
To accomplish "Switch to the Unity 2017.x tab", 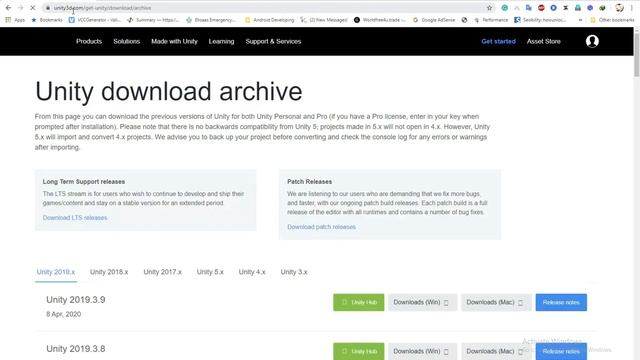I will click(x=162, y=272).
